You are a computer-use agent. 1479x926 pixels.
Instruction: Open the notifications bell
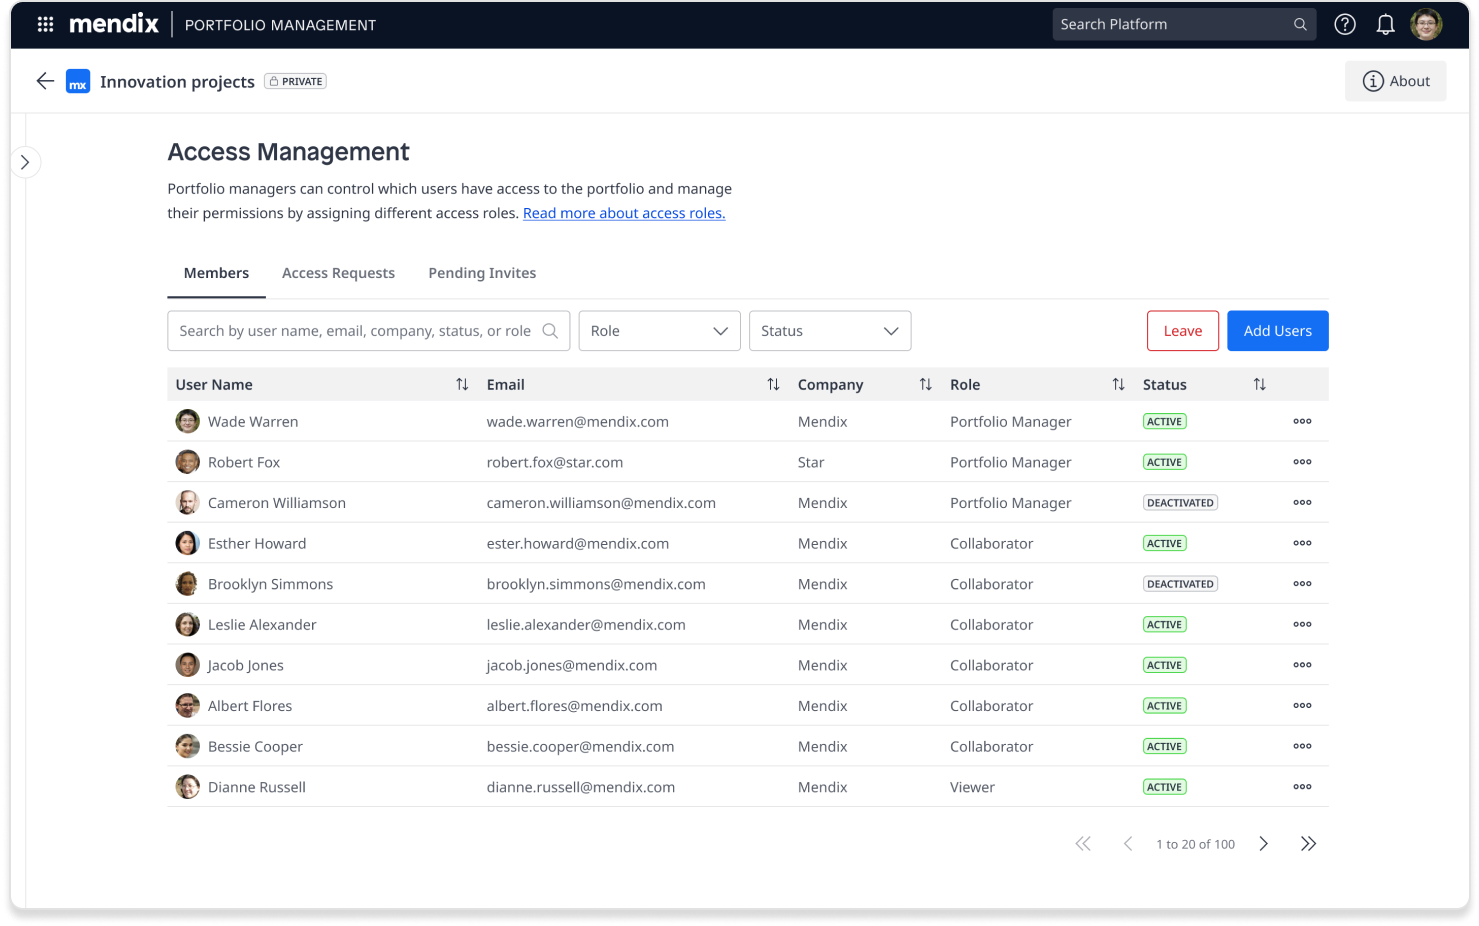1385,25
